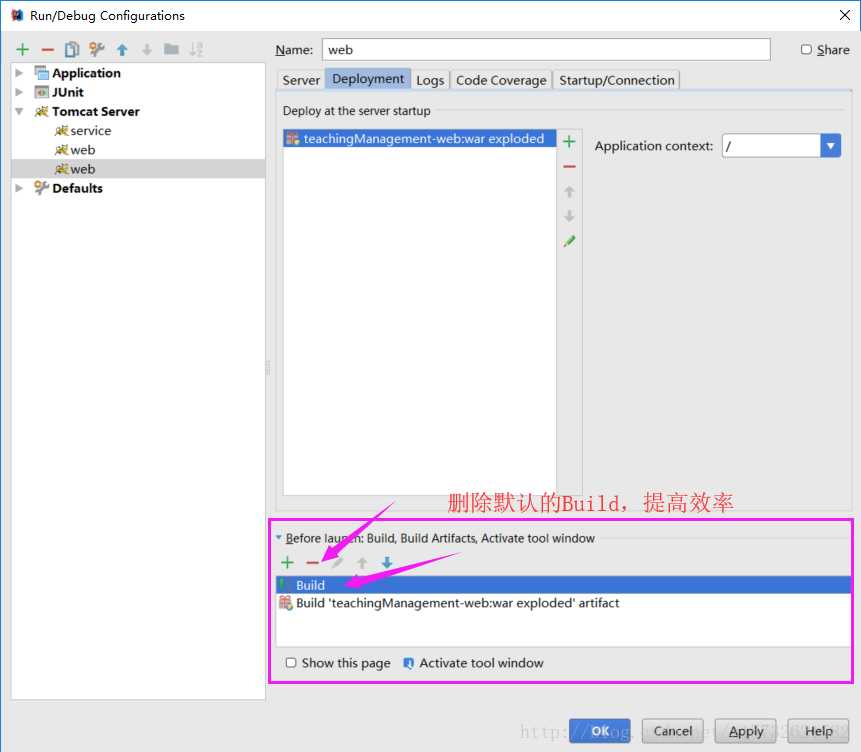Move configuration up in left toolbar
The width and height of the screenshot is (861, 752).
pyautogui.click(x=122, y=50)
